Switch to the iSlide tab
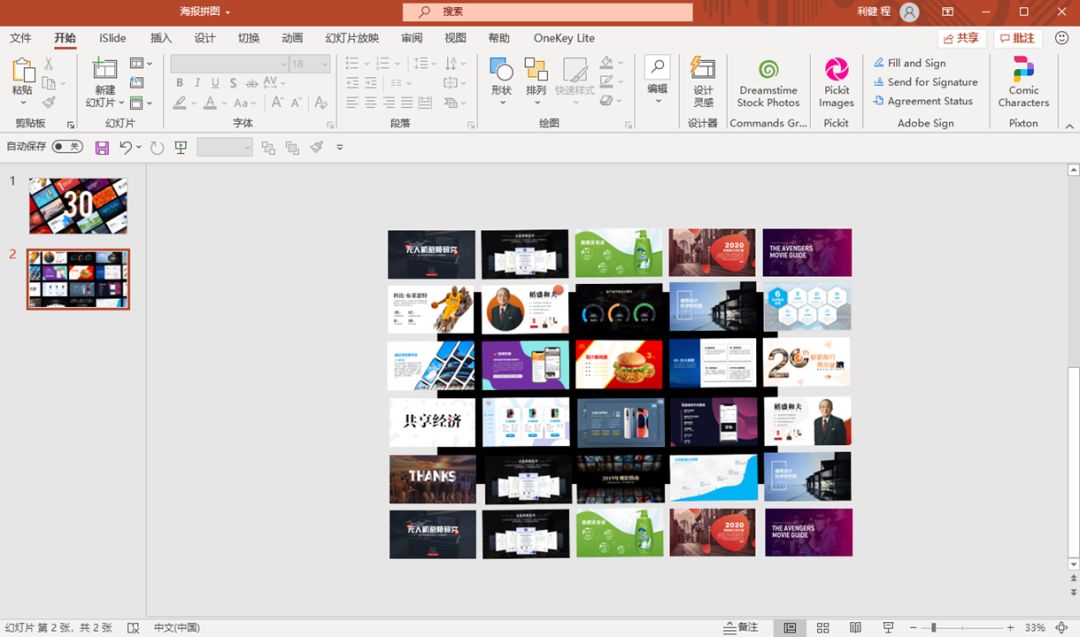 [112, 38]
